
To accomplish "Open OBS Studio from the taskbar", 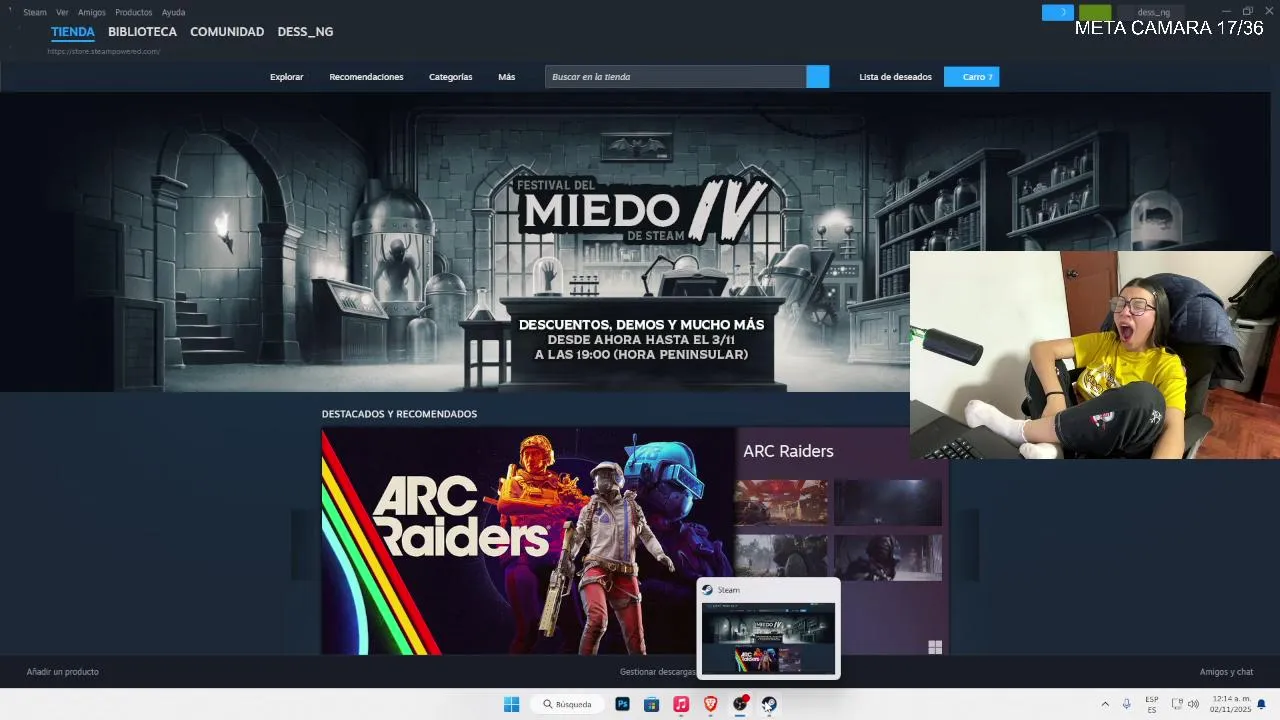I will tap(740, 704).
